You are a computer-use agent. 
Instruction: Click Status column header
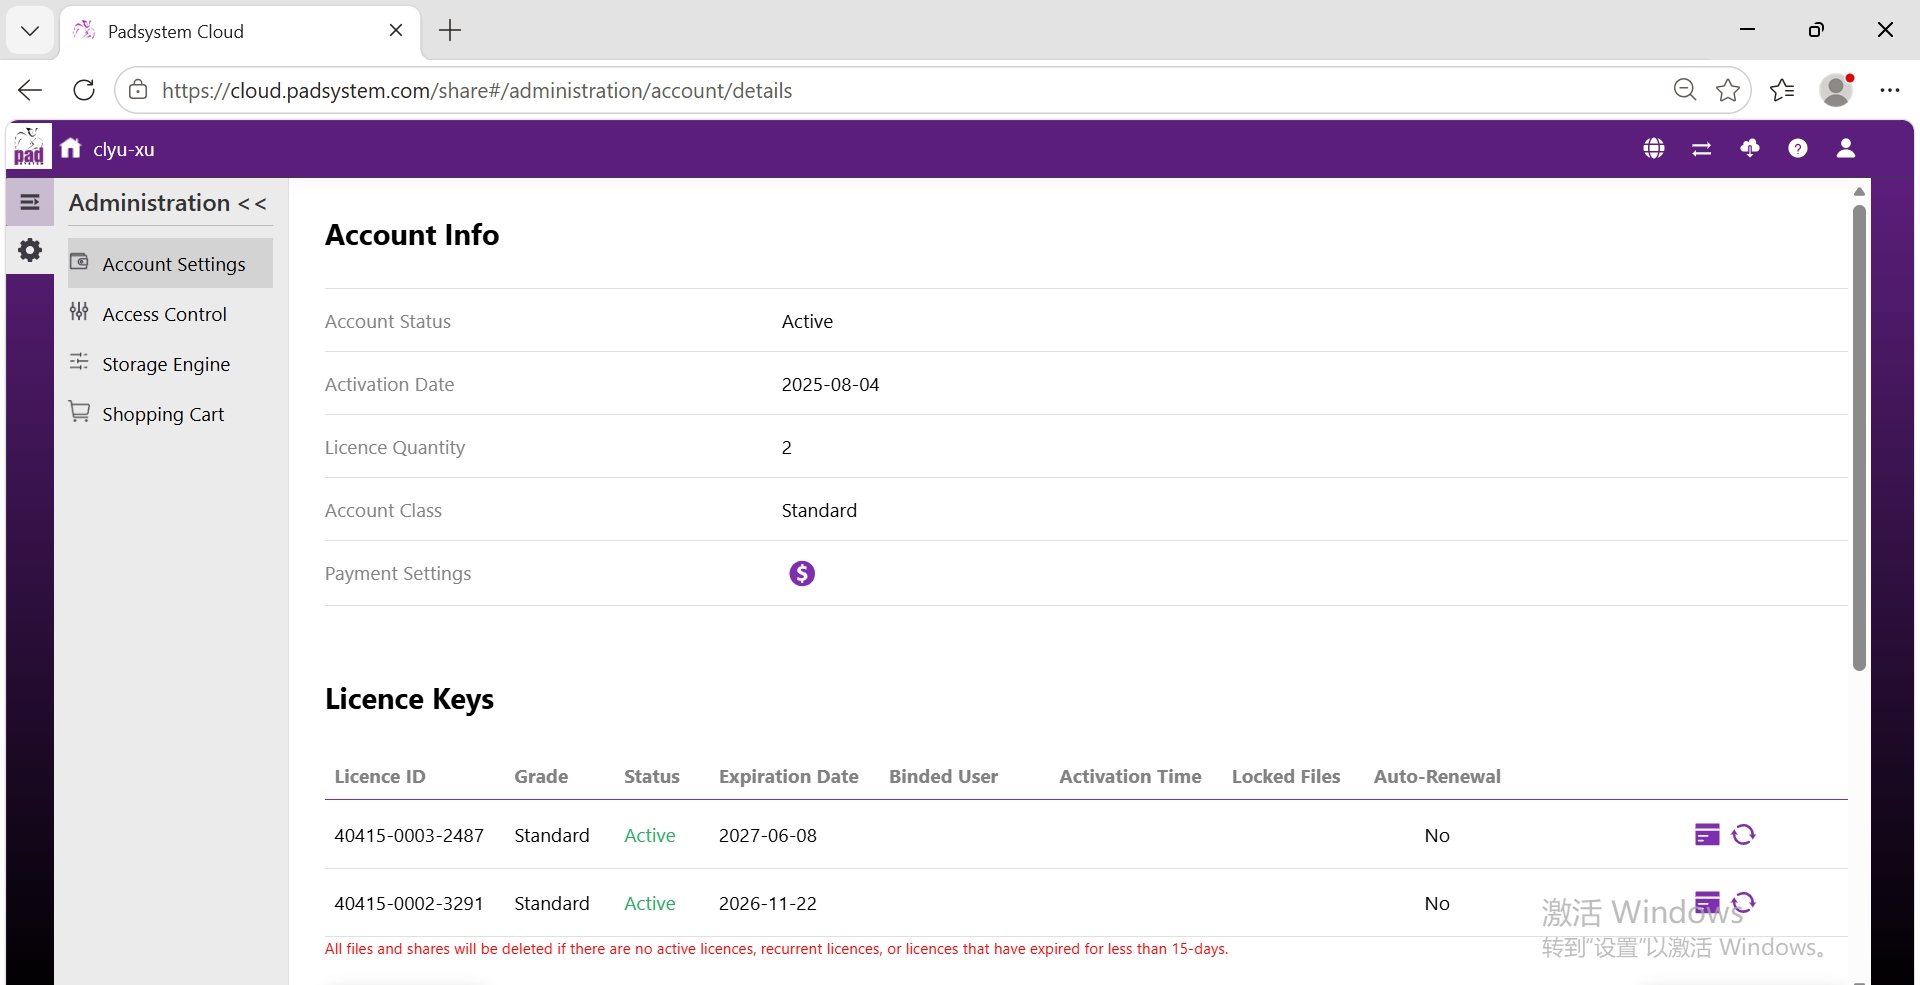pos(652,776)
